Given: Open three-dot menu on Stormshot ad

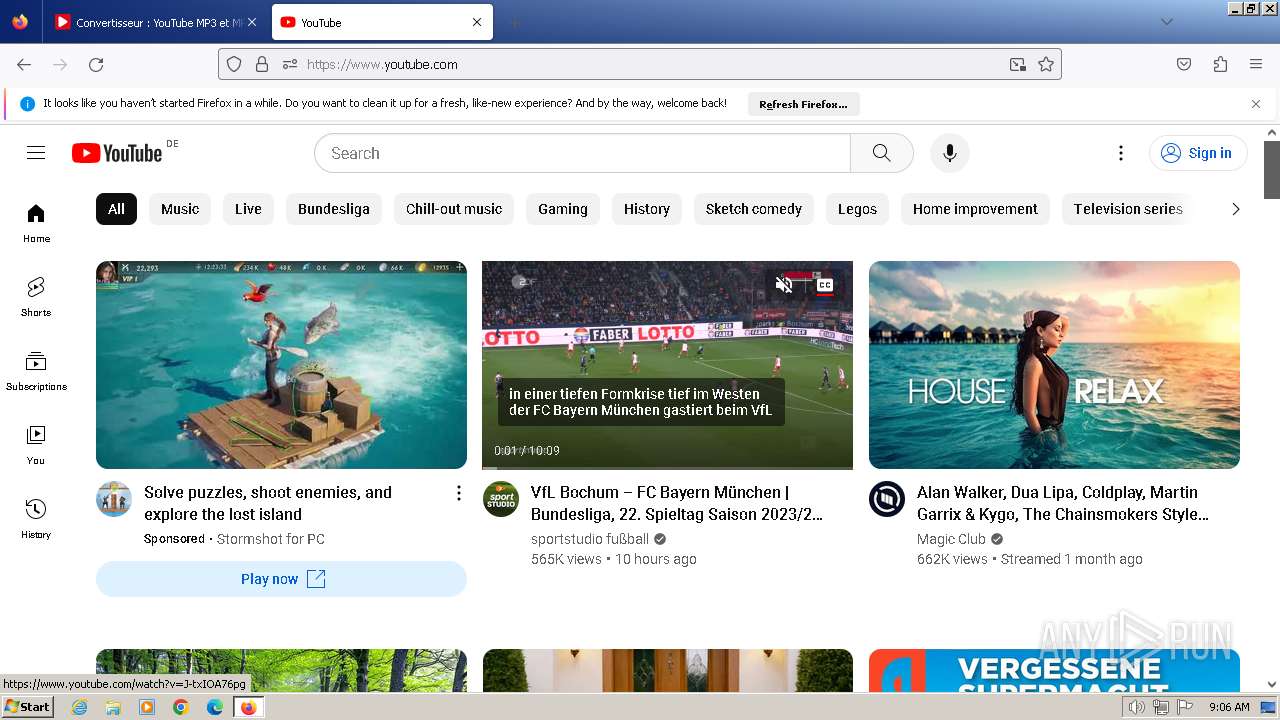Looking at the screenshot, I should tap(458, 493).
